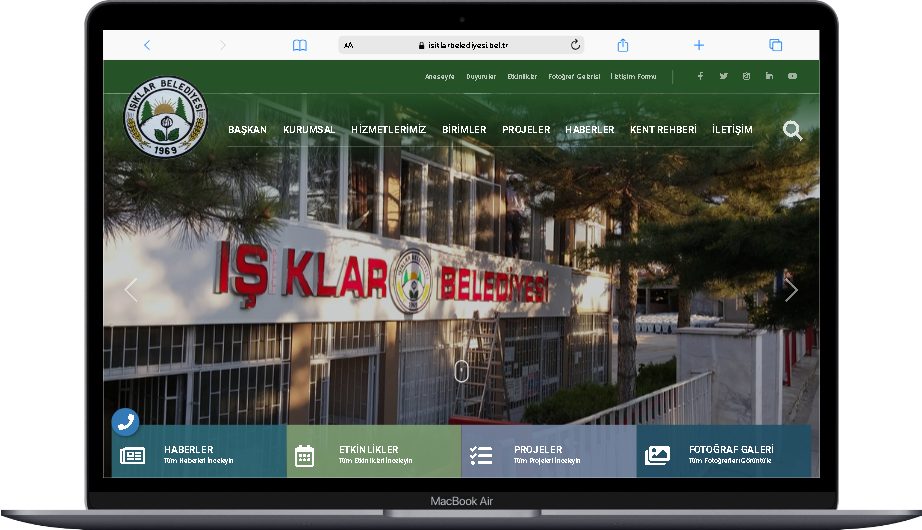This screenshot has width=922, height=530.
Task: Open the Instagram icon link
Action: [x=746, y=76]
